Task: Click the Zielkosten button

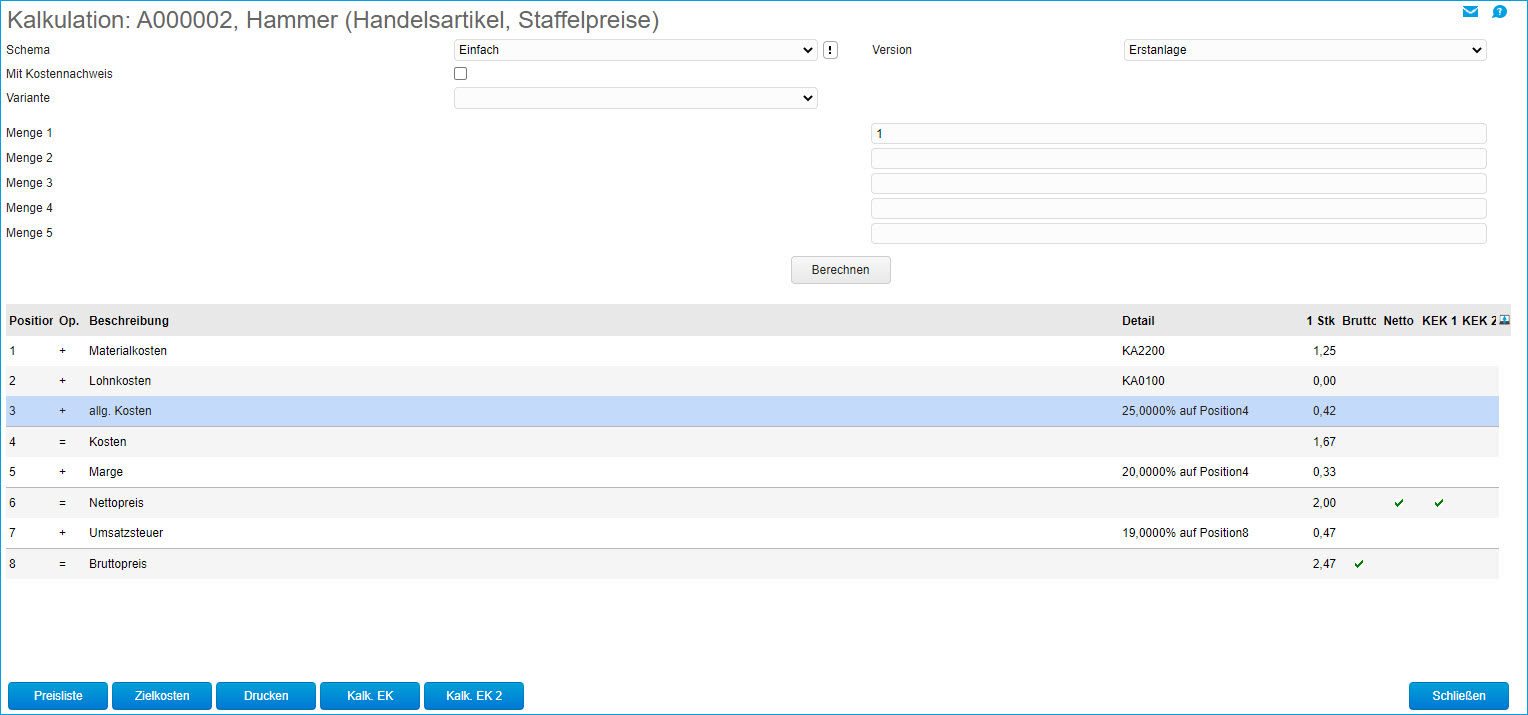Action: point(162,696)
